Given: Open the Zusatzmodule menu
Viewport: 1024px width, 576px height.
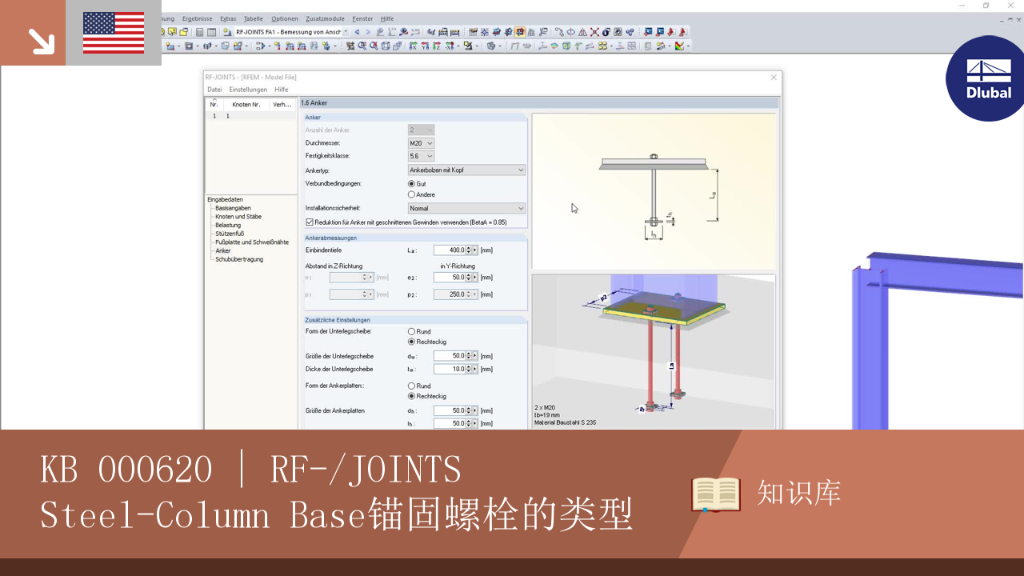Looking at the screenshot, I should tap(325, 19).
